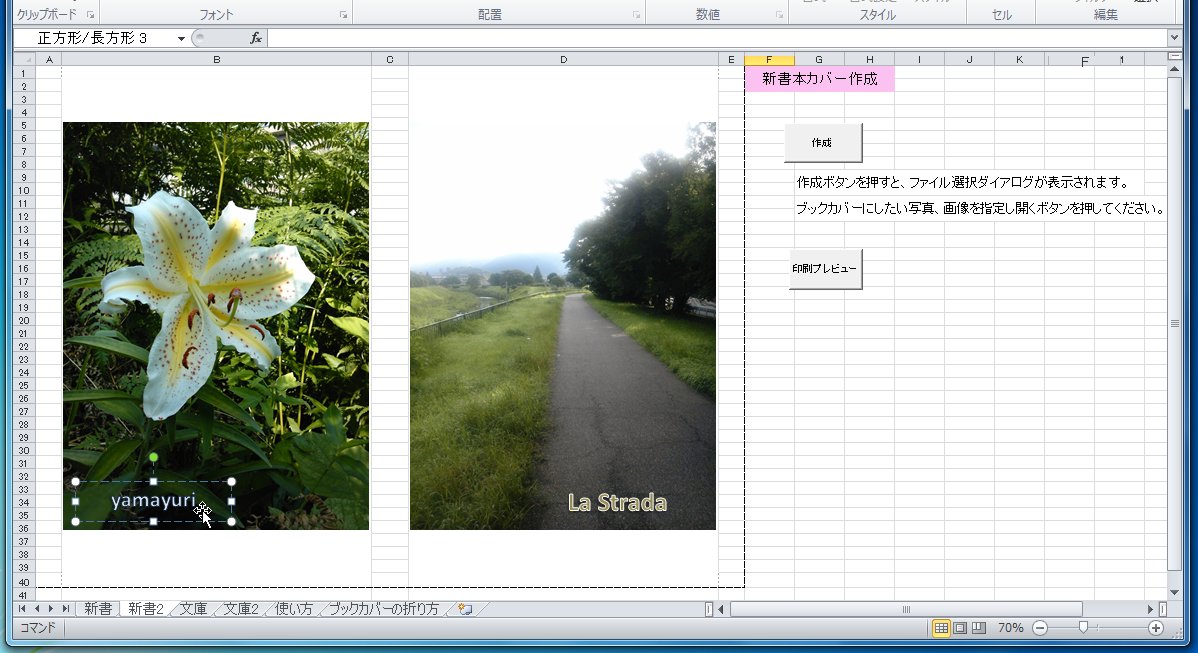Go to the last sheet tab with the arrow
Screen dimensions: 1198x653
(x=66, y=609)
